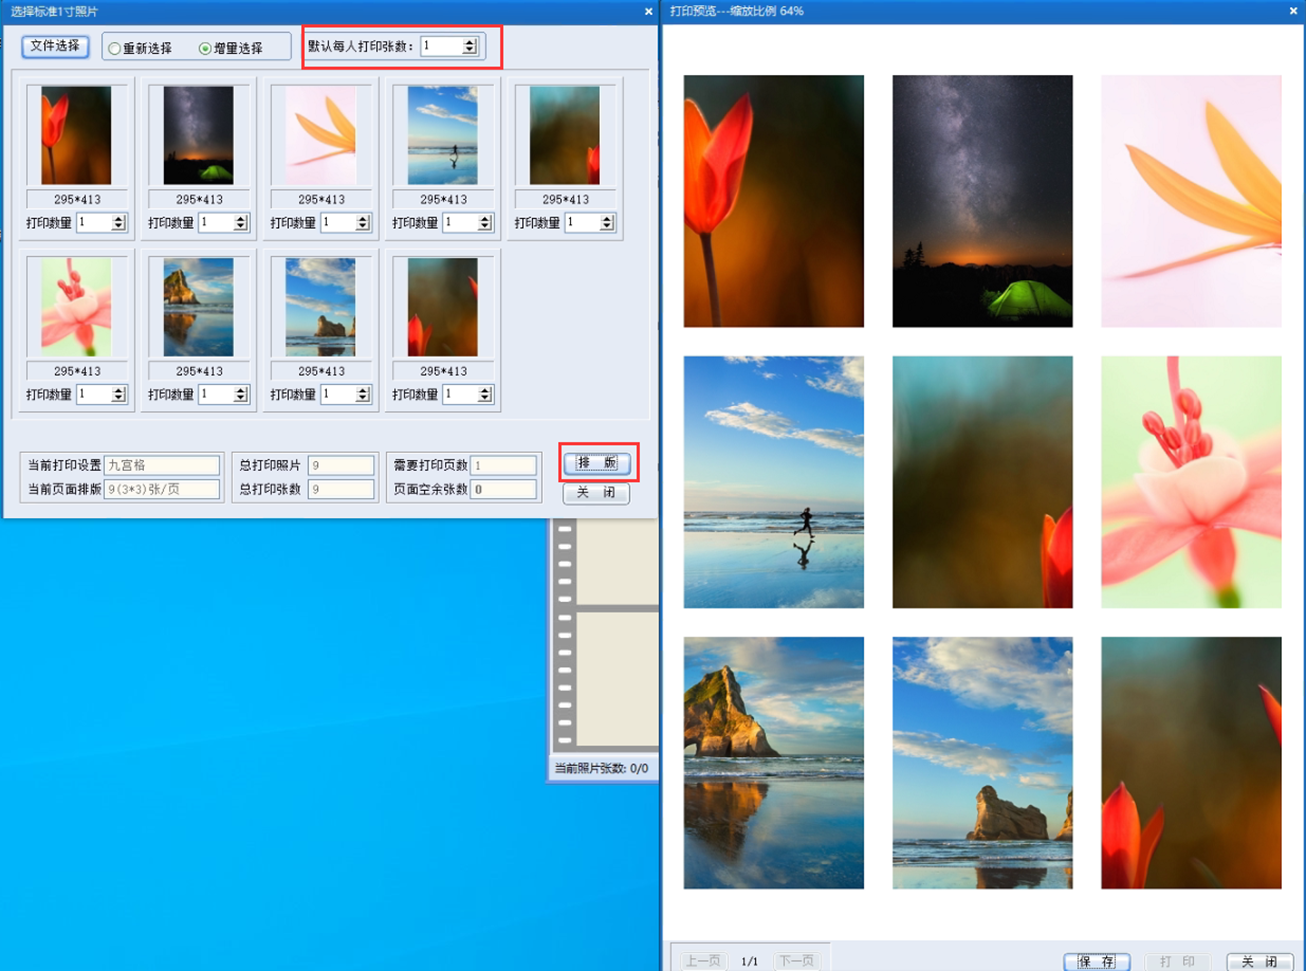1306x971 pixels.
Task: Select the Milky Way tent thumbnail
Action: [198, 135]
